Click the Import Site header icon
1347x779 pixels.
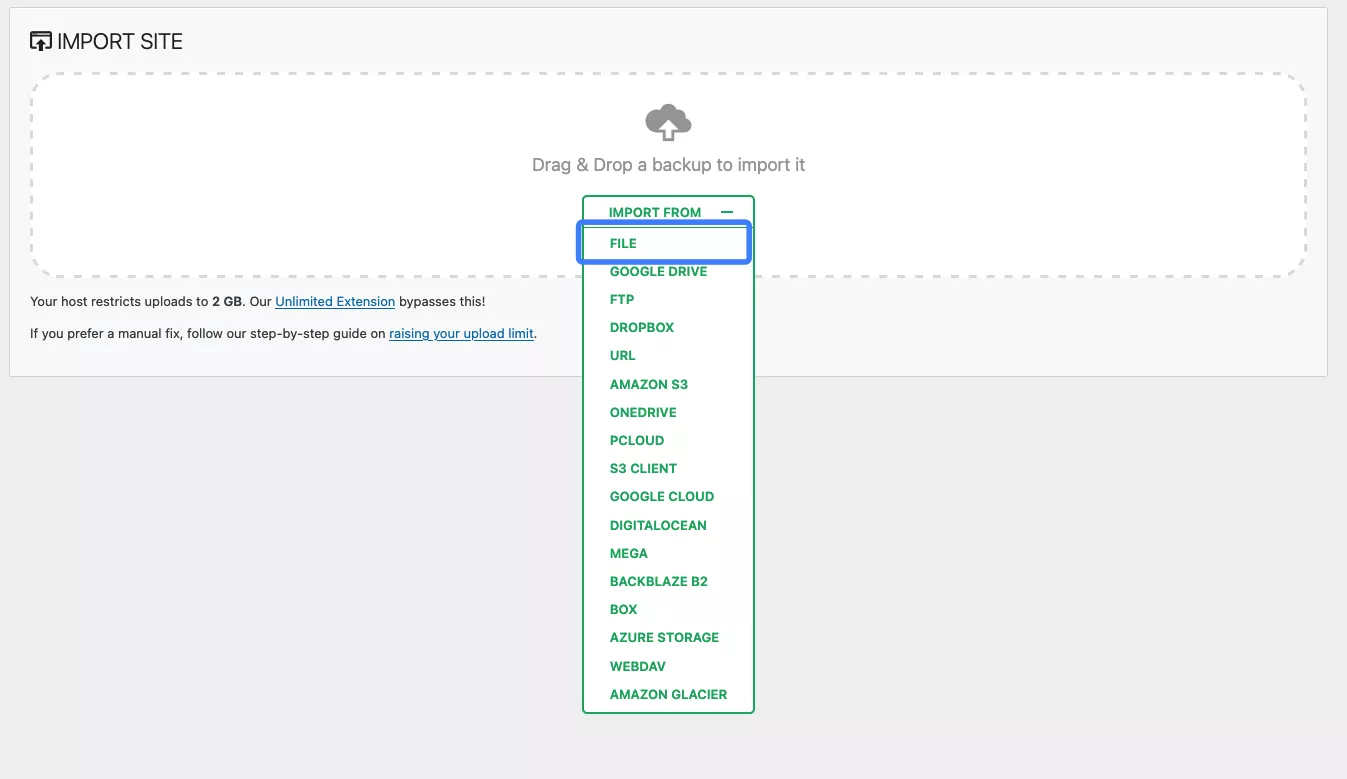coord(40,42)
